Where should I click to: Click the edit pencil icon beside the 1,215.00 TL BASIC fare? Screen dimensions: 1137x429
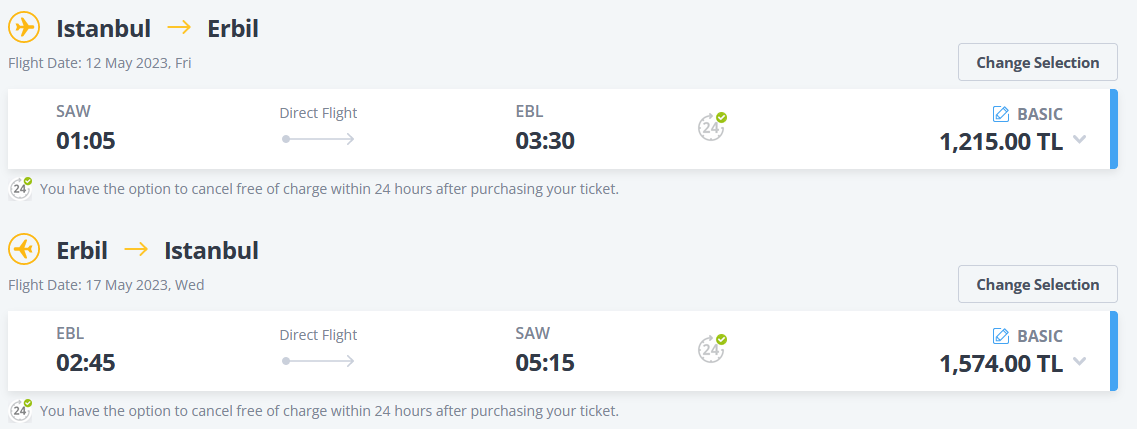click(1001, 114)
